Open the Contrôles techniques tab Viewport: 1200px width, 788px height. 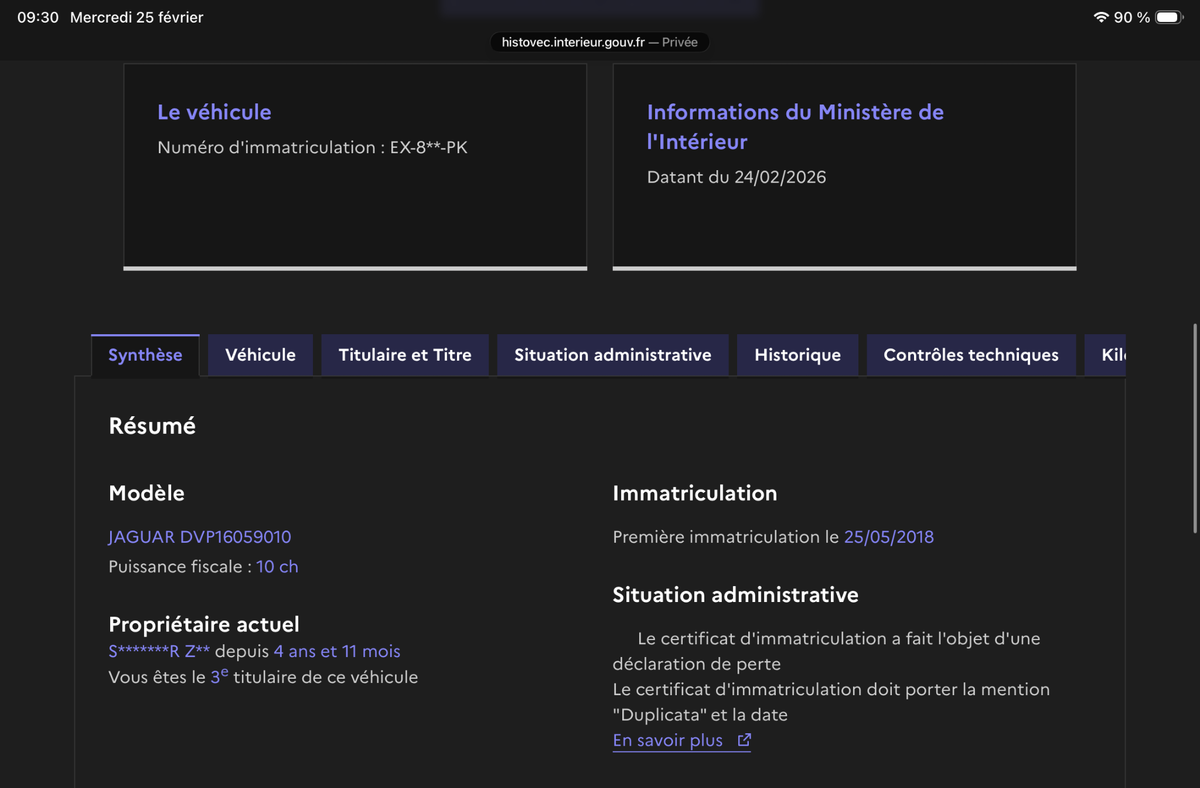pos(970,355)
